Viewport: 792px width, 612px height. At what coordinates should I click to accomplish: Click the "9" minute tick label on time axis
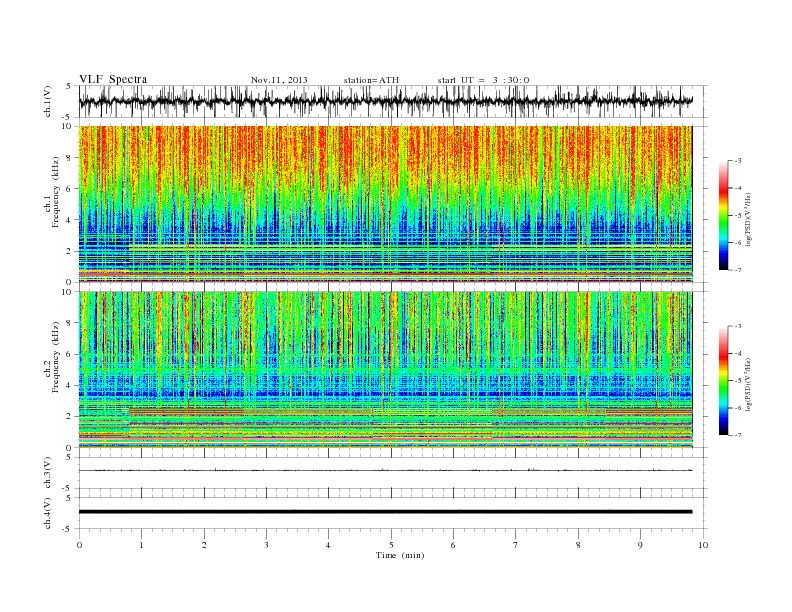(640, 545)
